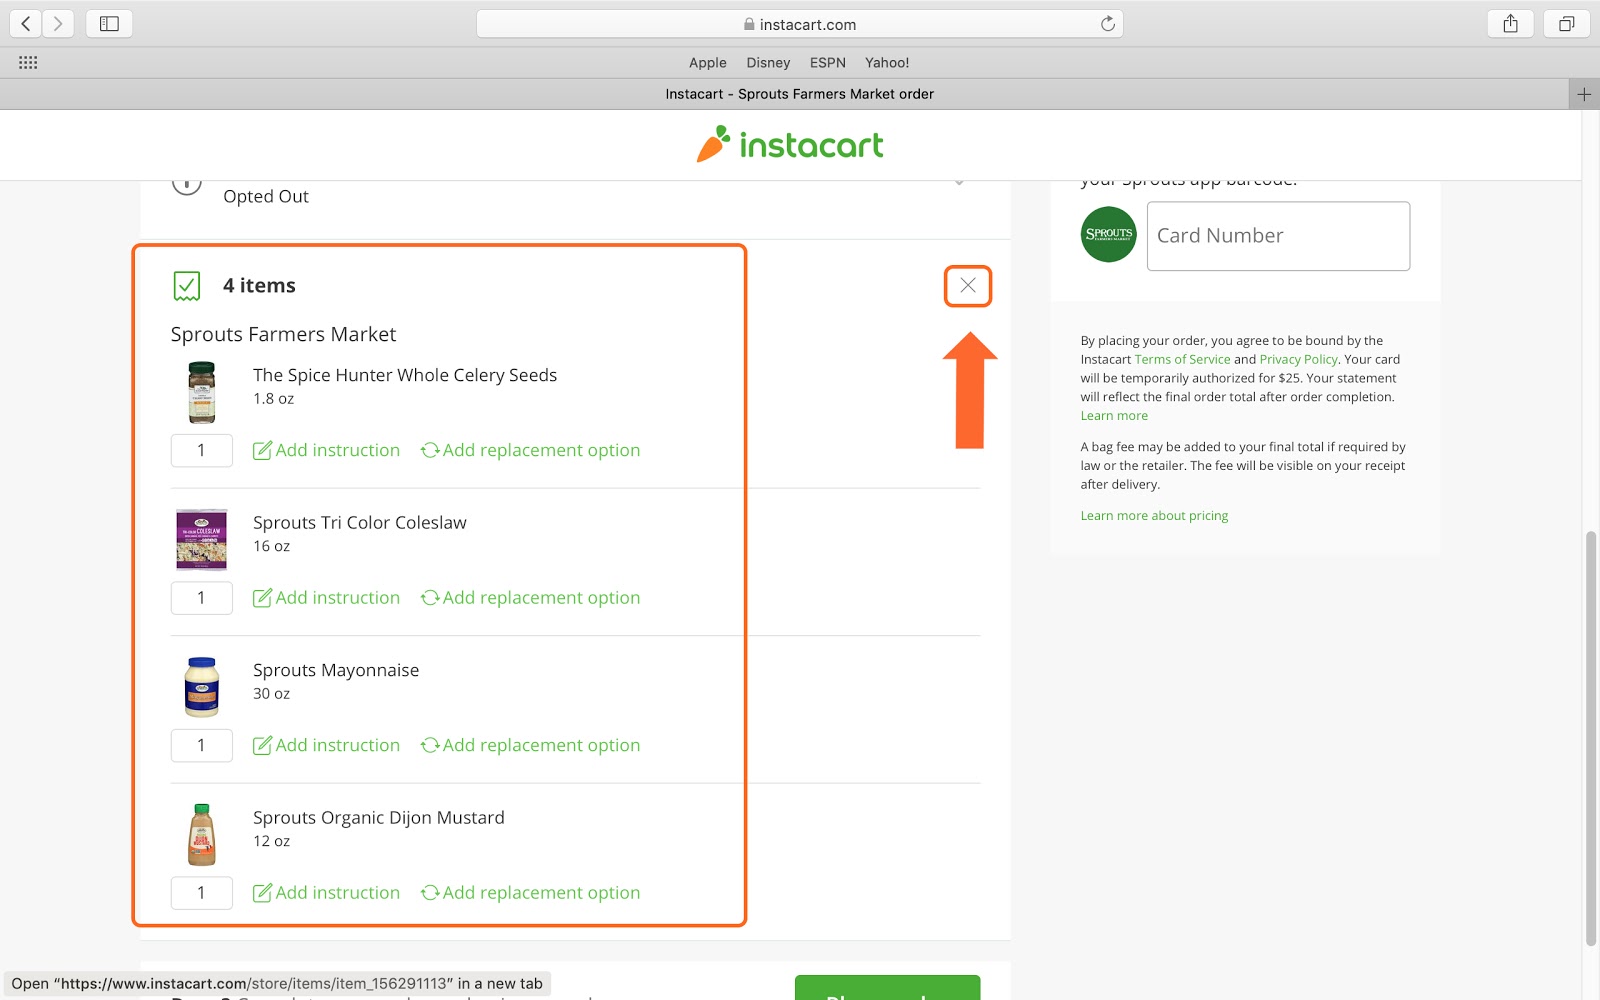Screen dimensions: 1600x1000
Task: Add replacement option for Tri Color Coleslaw
Action: click(x=530, y=598)
